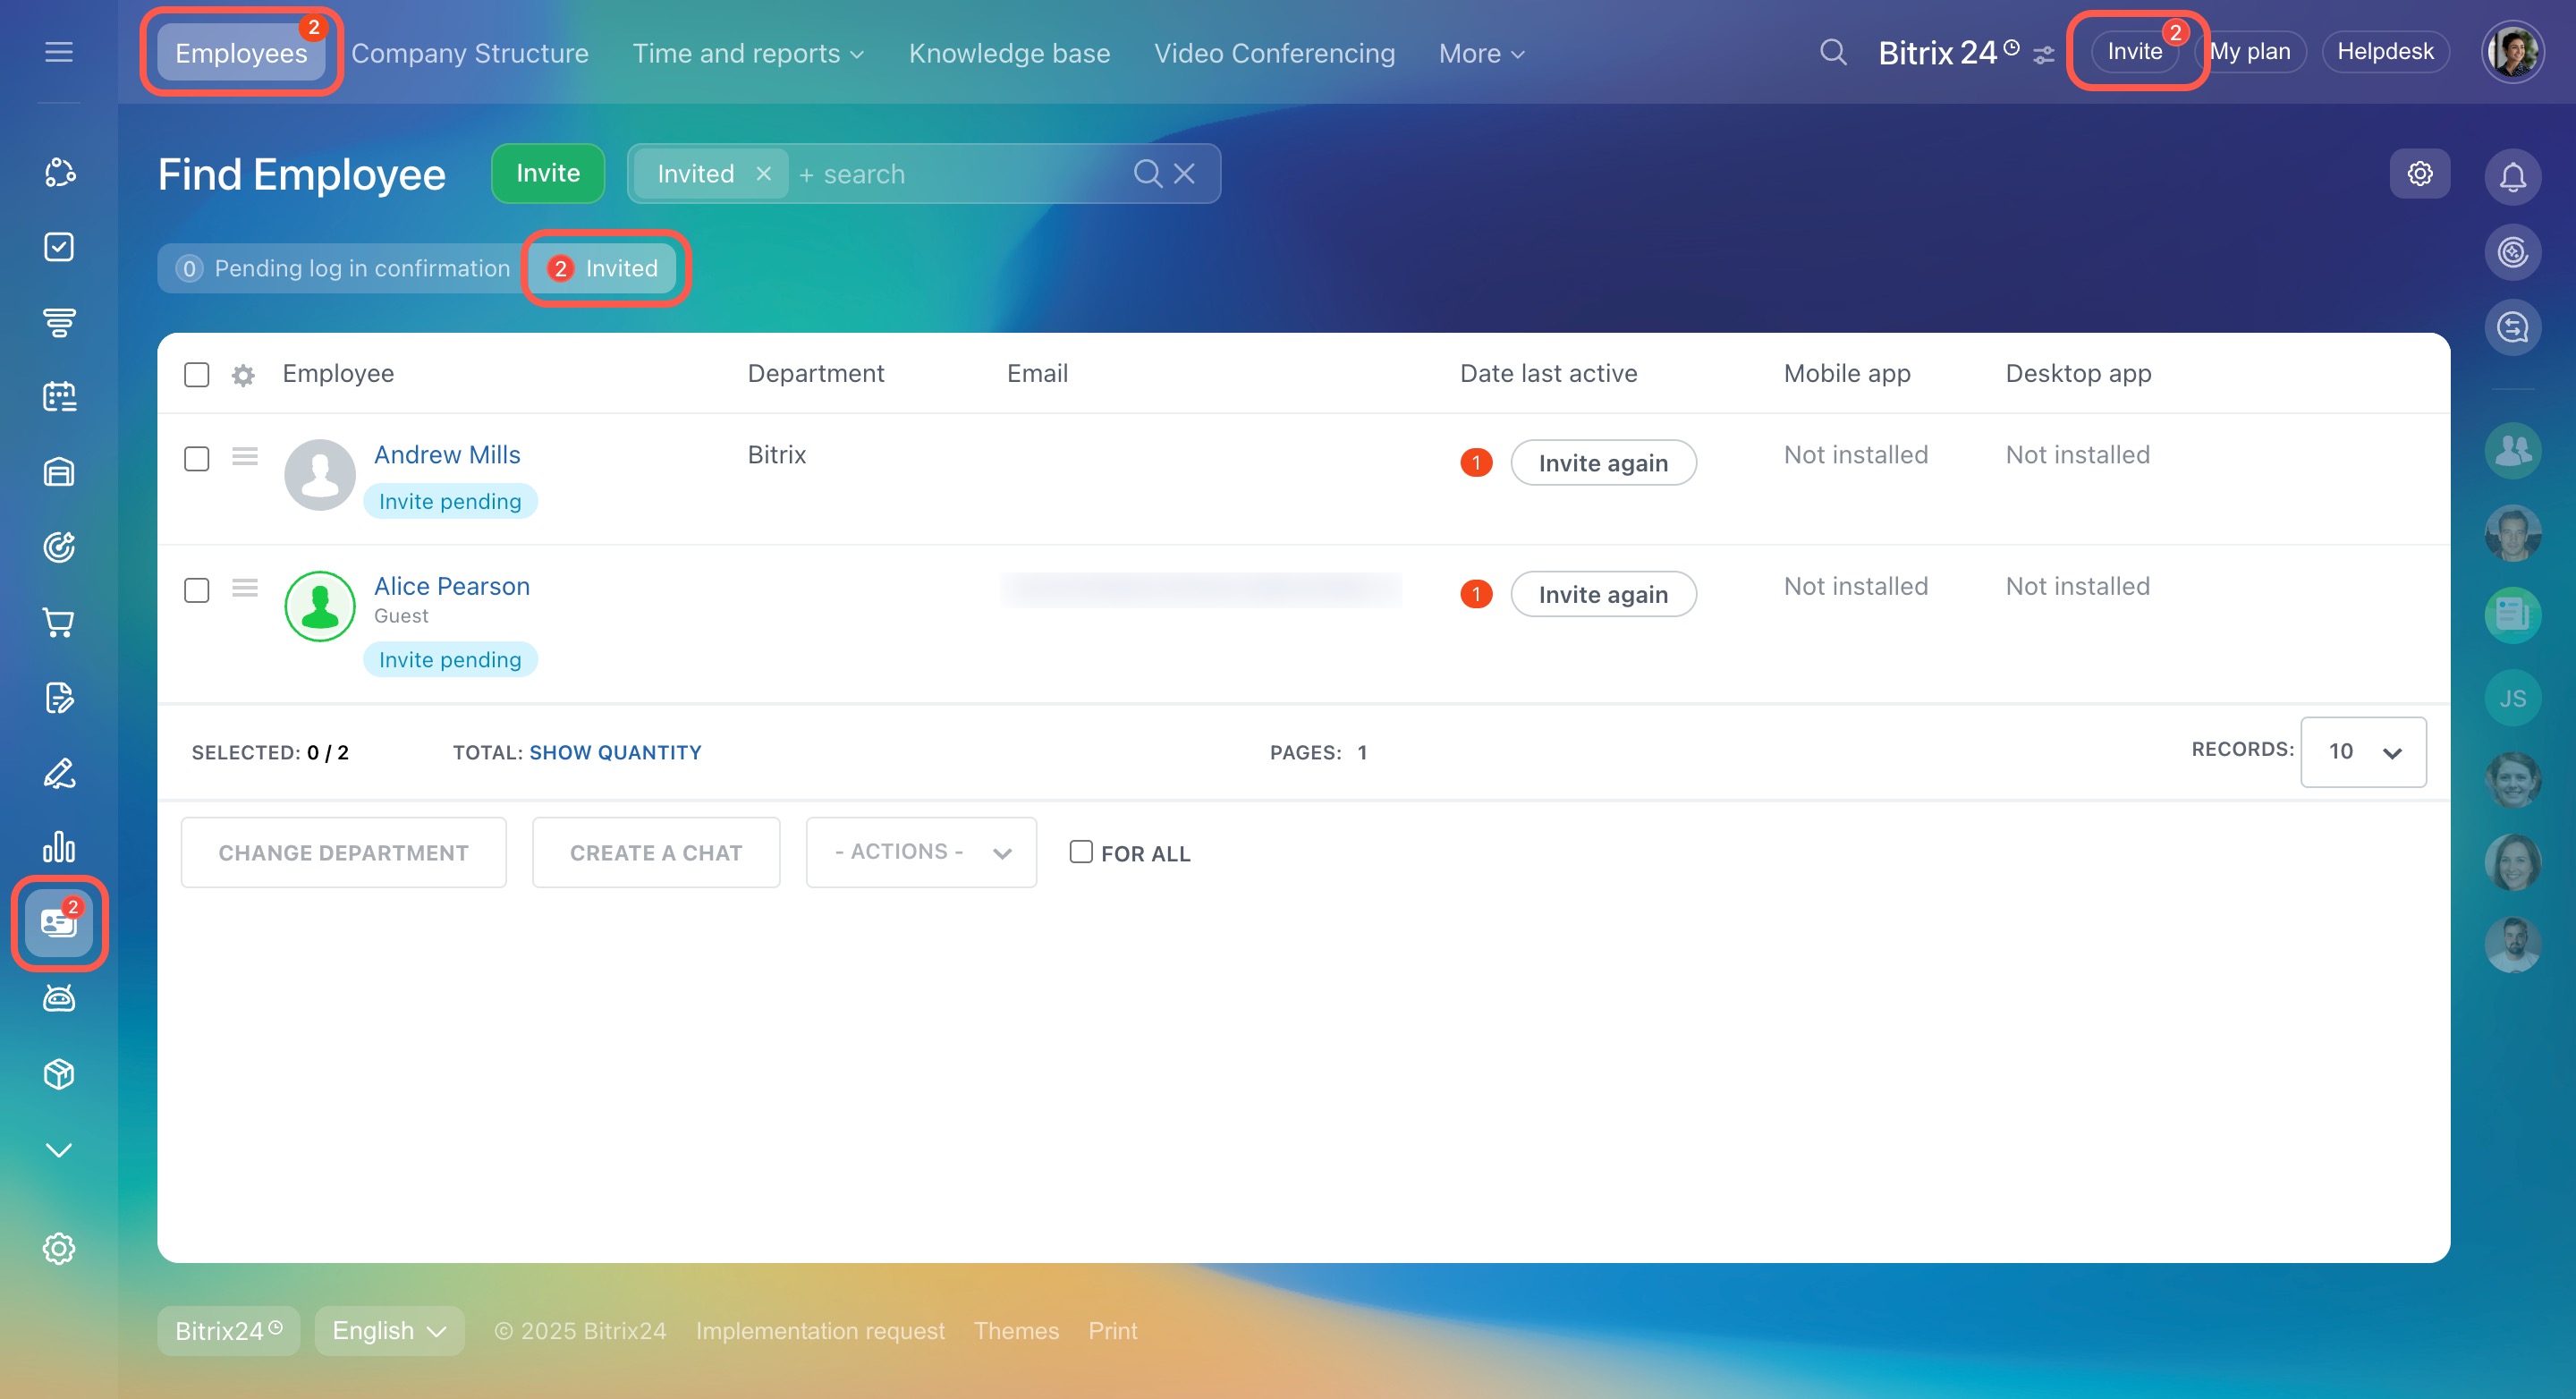Open the Time and reports menu

click(747, 53)
